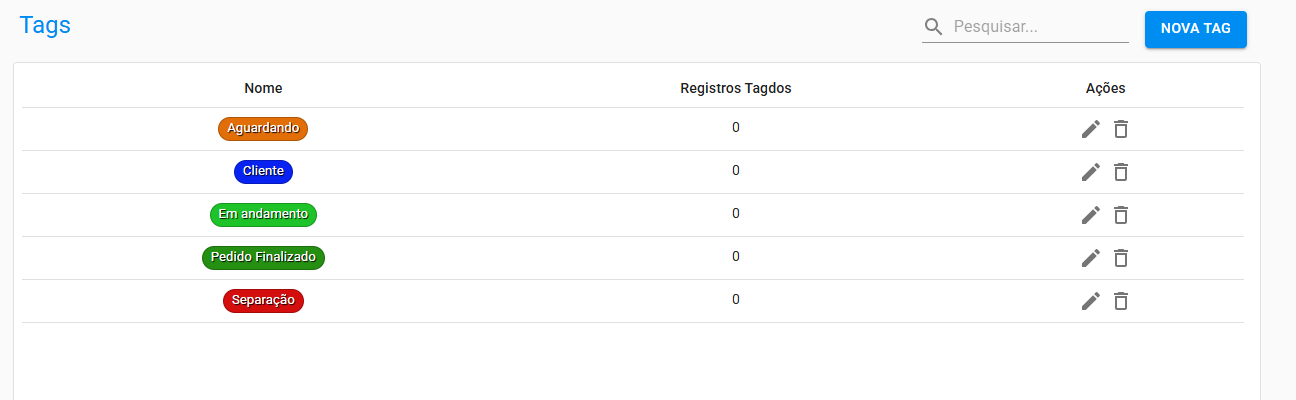Delete the Cliente tag
This screenshot has width=1296, height=400.
[1121, 172]
